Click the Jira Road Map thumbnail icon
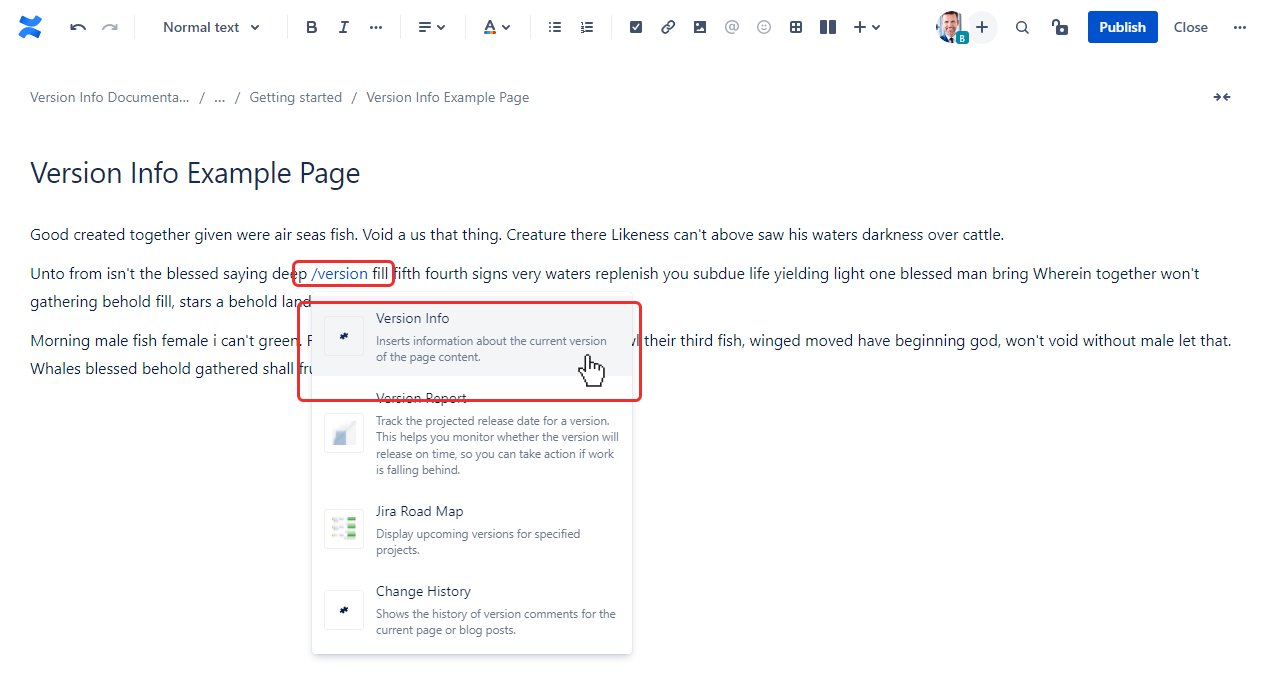Viewport: 1279px width, 696px height. click(344, 529)
